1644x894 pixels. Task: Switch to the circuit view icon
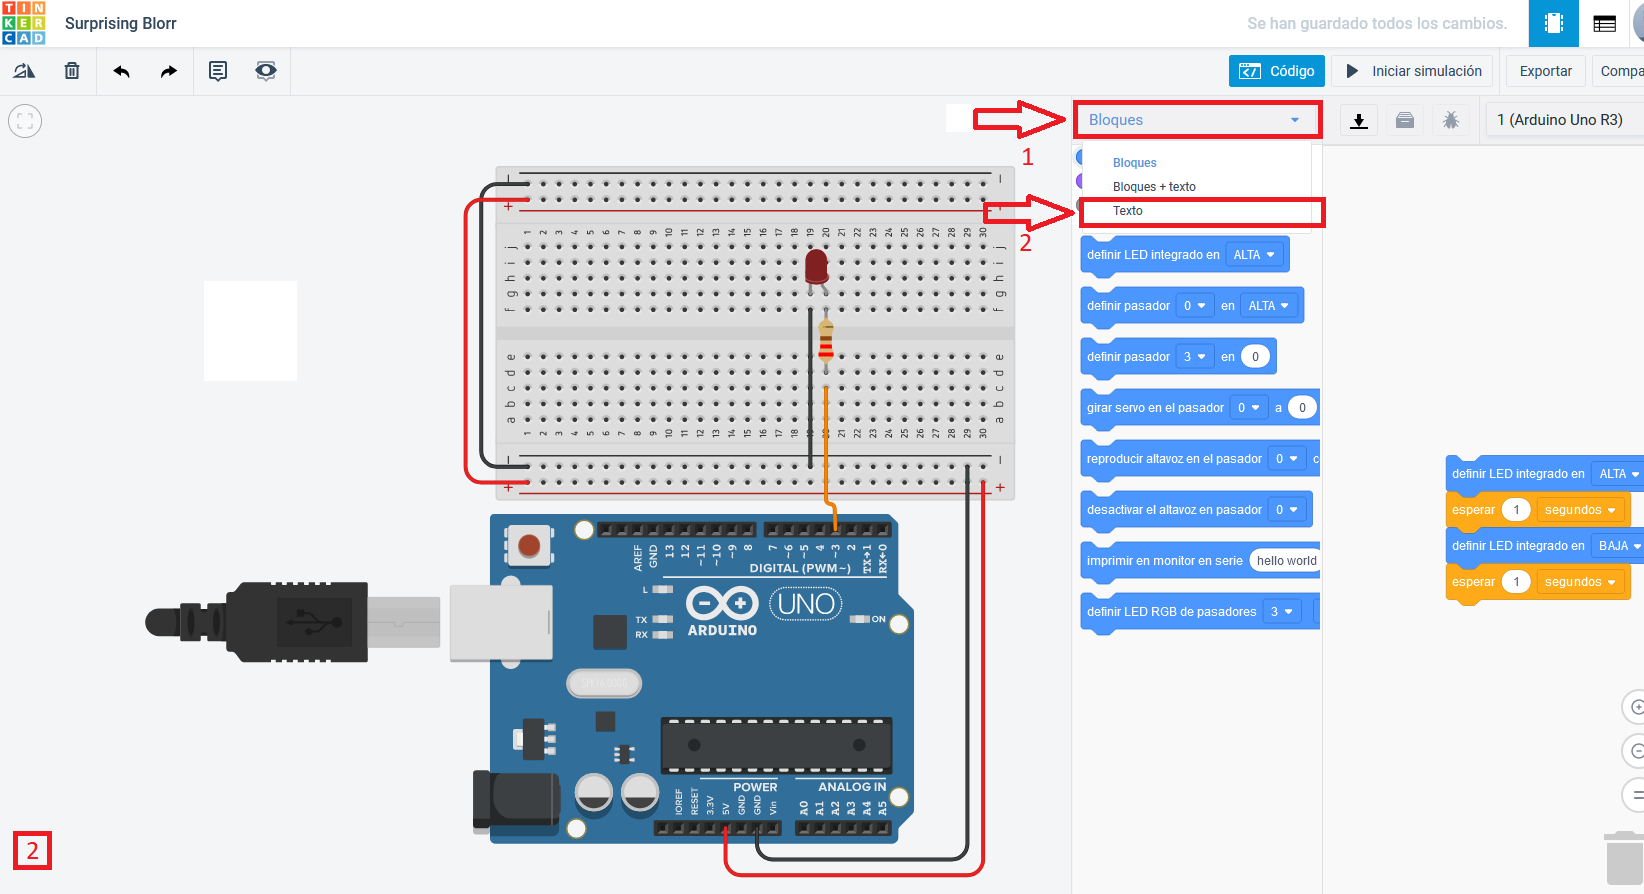point(1554,23)
